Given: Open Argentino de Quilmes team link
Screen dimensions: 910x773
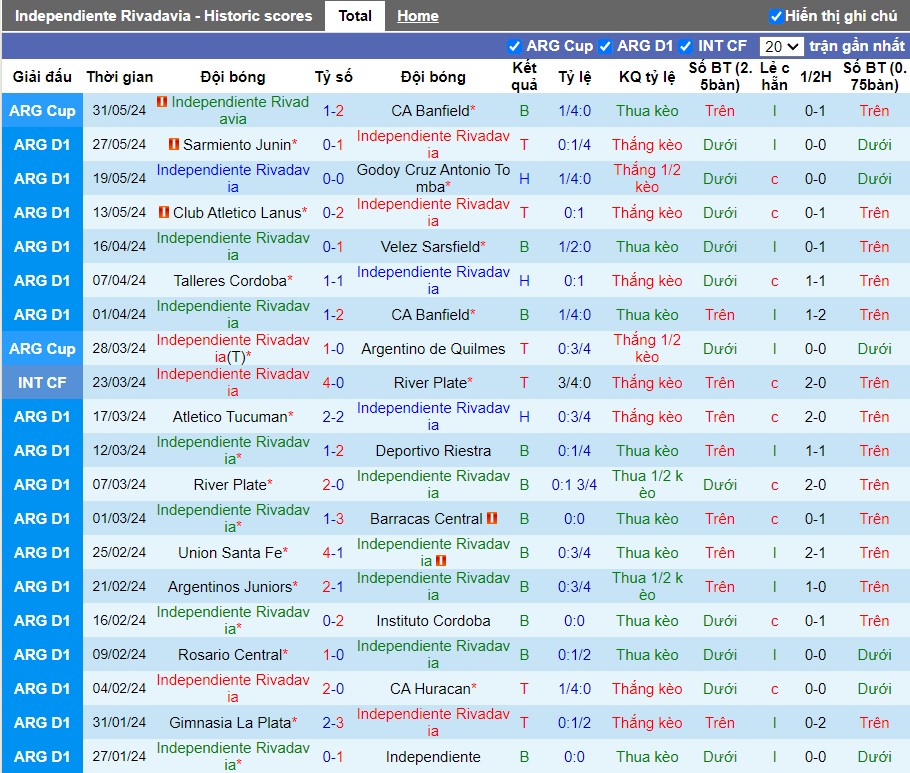Looking at the screenshot, I should click(x=433, y=349).
